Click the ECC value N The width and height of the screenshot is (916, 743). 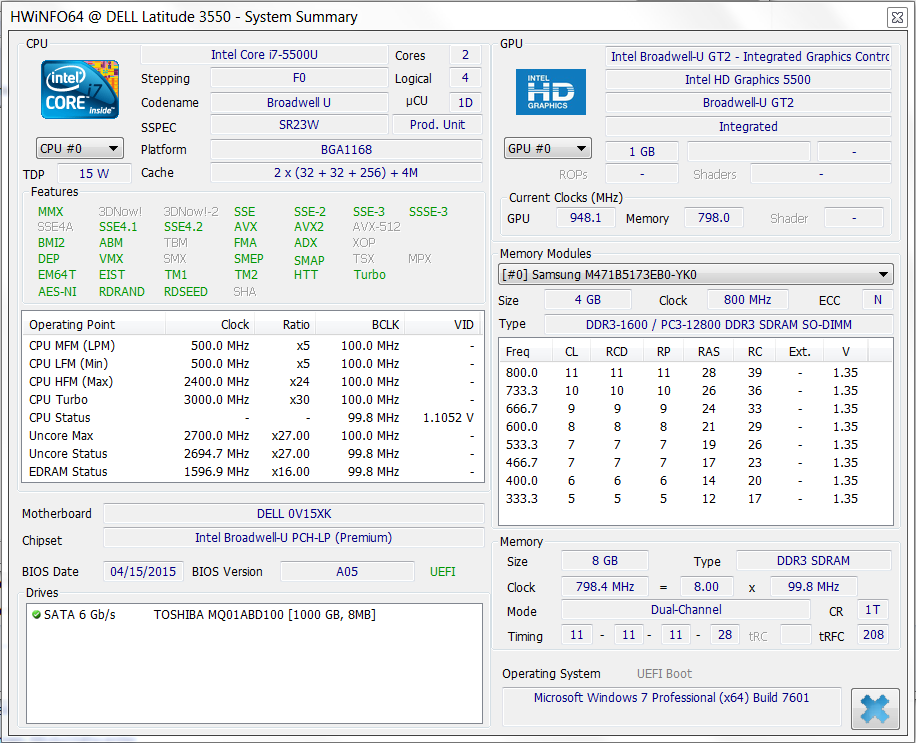[x=877, y=300]
